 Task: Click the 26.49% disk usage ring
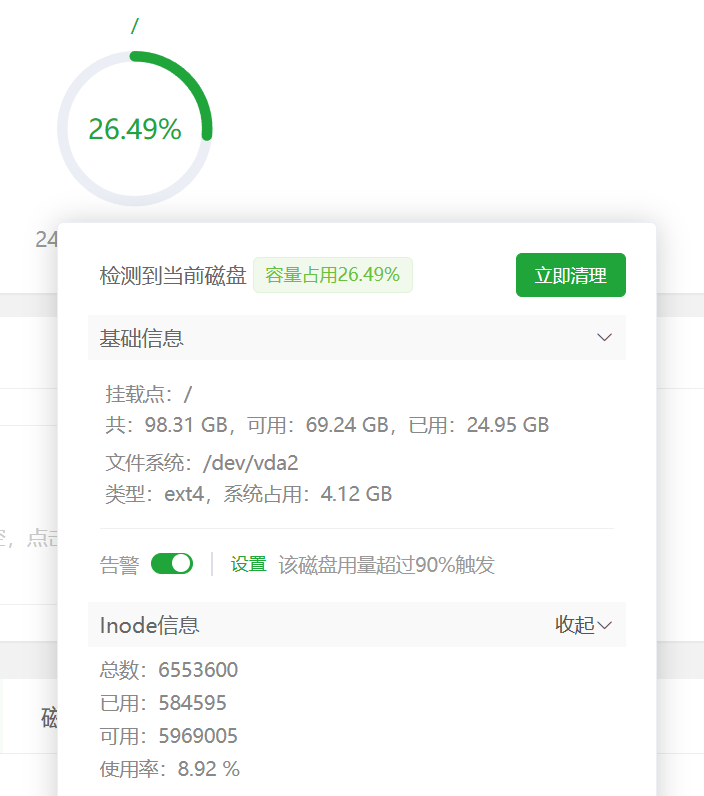135,128
